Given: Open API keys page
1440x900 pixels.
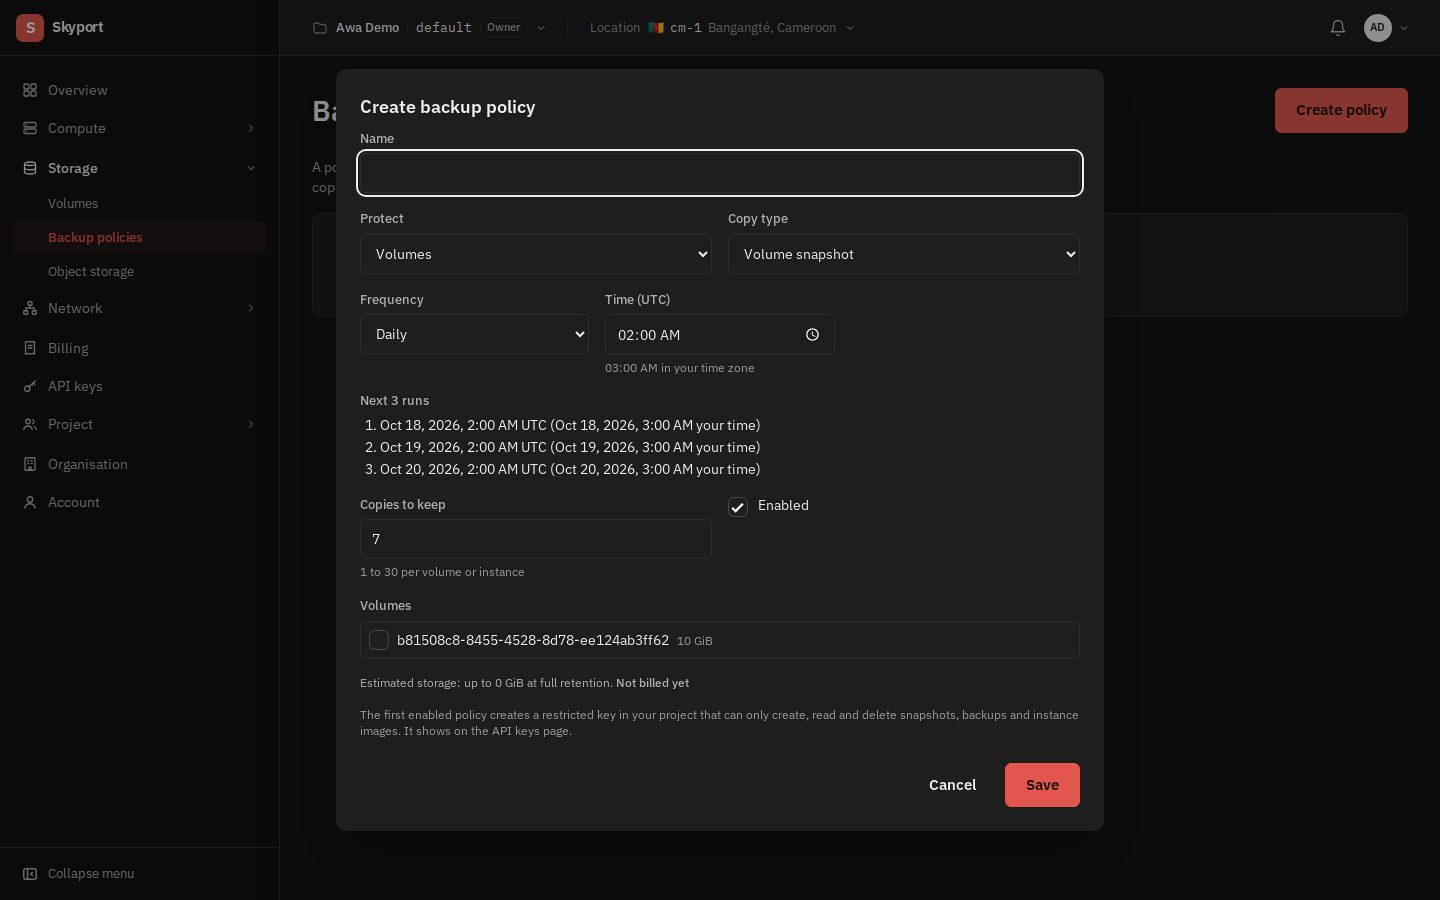Looking at the screenshot, I should (x=140, y=386).
